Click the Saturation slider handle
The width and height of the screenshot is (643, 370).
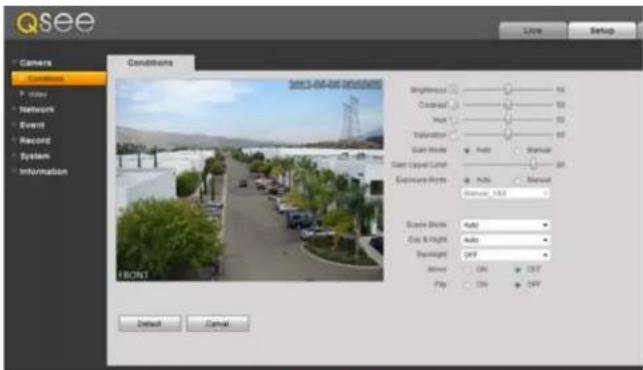[508, 135]
